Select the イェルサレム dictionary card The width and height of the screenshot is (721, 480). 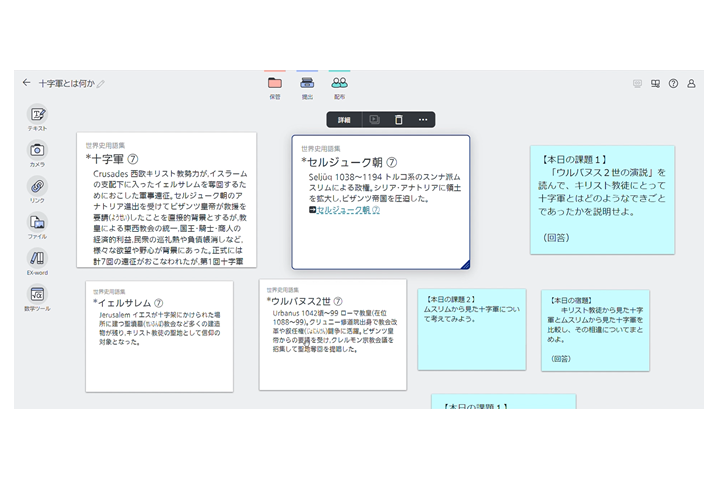tap(159, 337)
